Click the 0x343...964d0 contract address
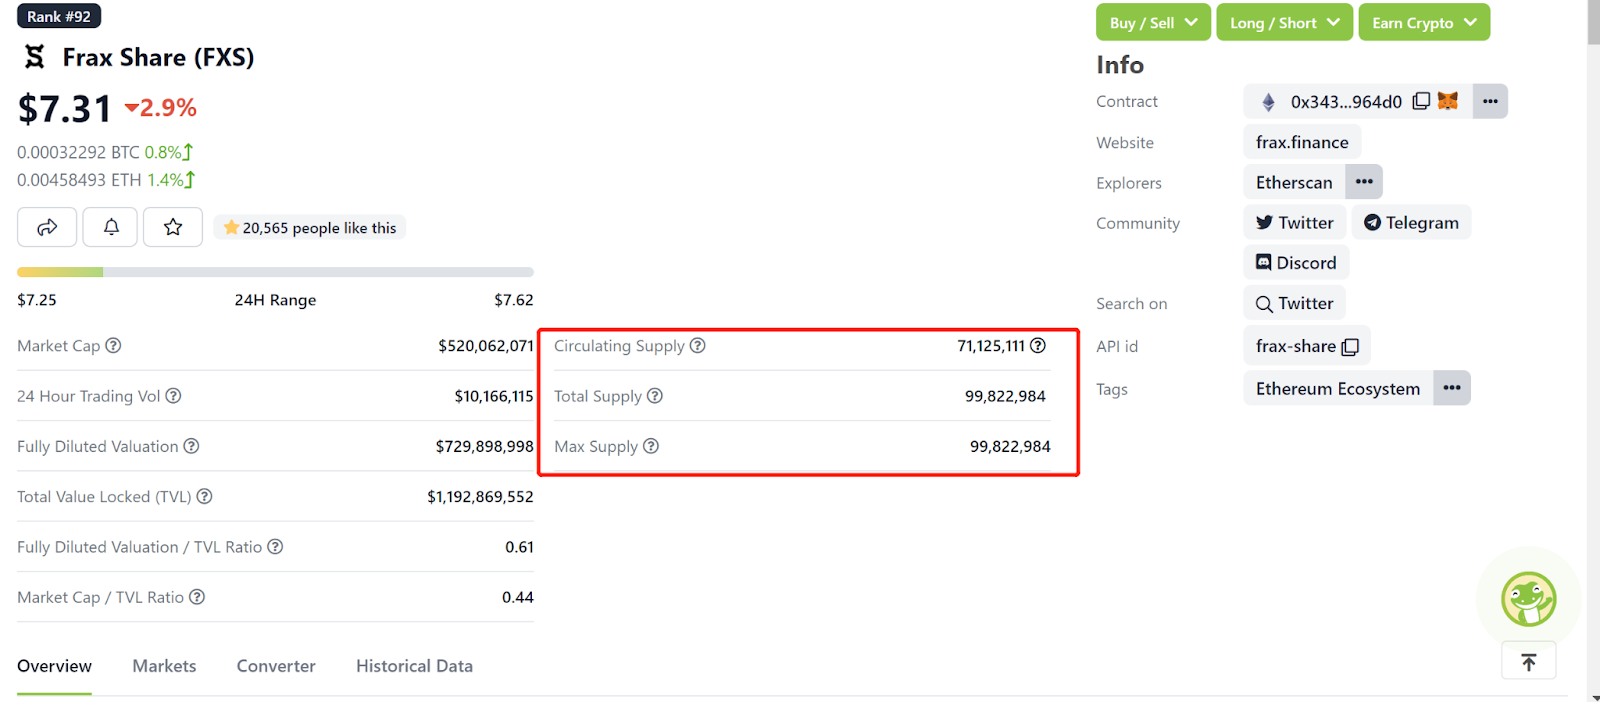Screen dimensions: 1600x702 tap(1346, 102)
